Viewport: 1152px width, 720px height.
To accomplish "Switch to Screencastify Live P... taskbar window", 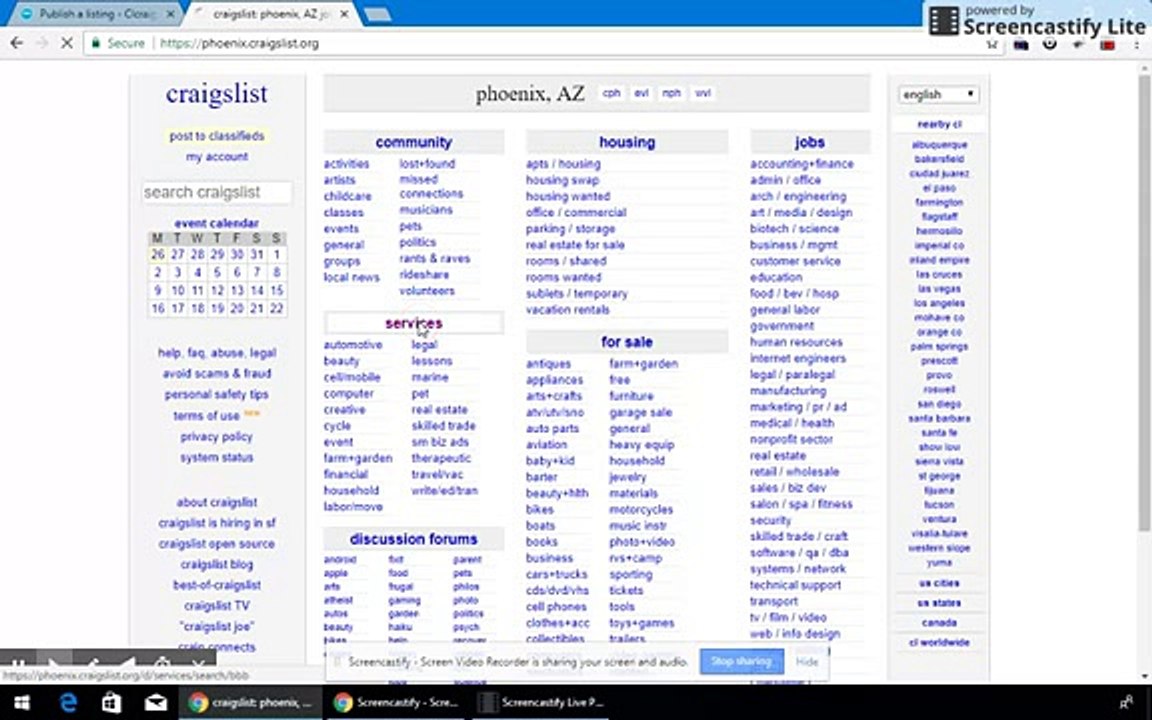I will tap(541, 702).
